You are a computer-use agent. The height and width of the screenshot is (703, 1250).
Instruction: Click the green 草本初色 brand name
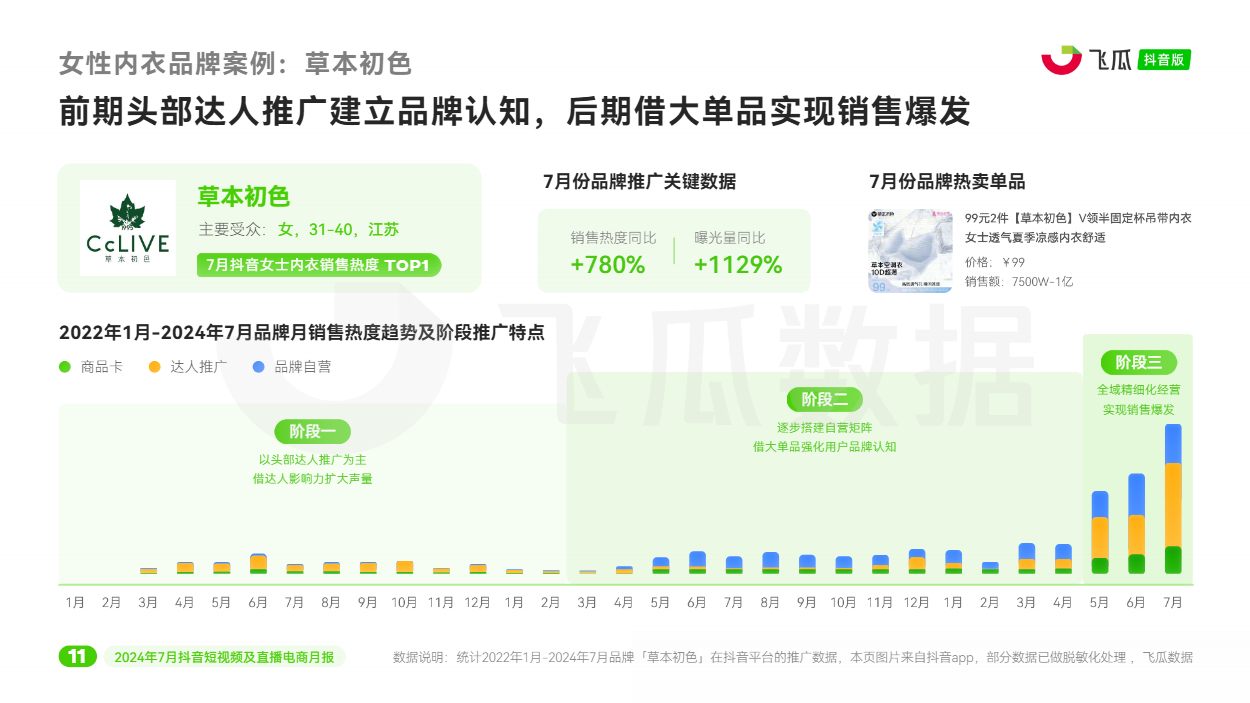tap(244, 196)
